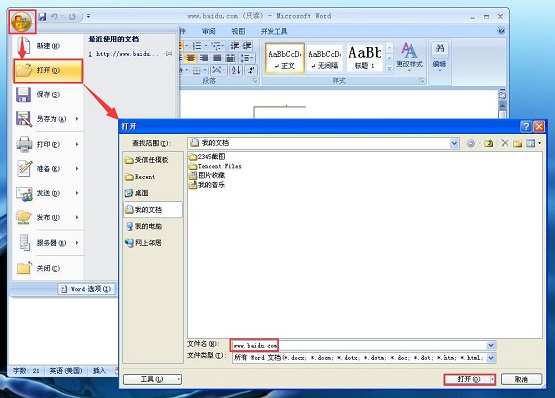Expand the 另存为 submenu arrow
Screen dimensions: 555x398
(x=77, y=119)
